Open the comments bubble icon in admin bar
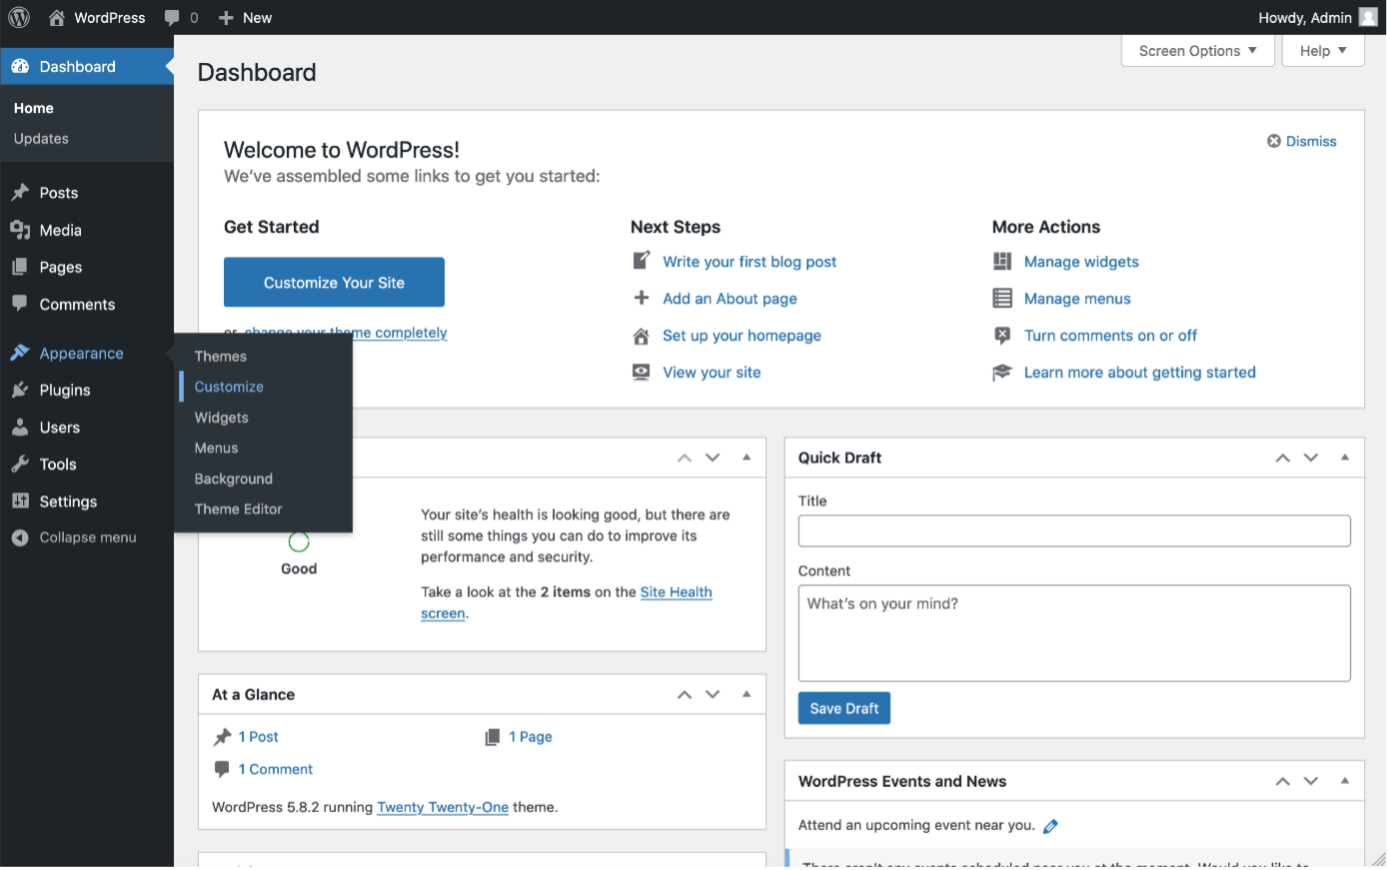This screenshot has width=1390, height=870. (172, 18)
